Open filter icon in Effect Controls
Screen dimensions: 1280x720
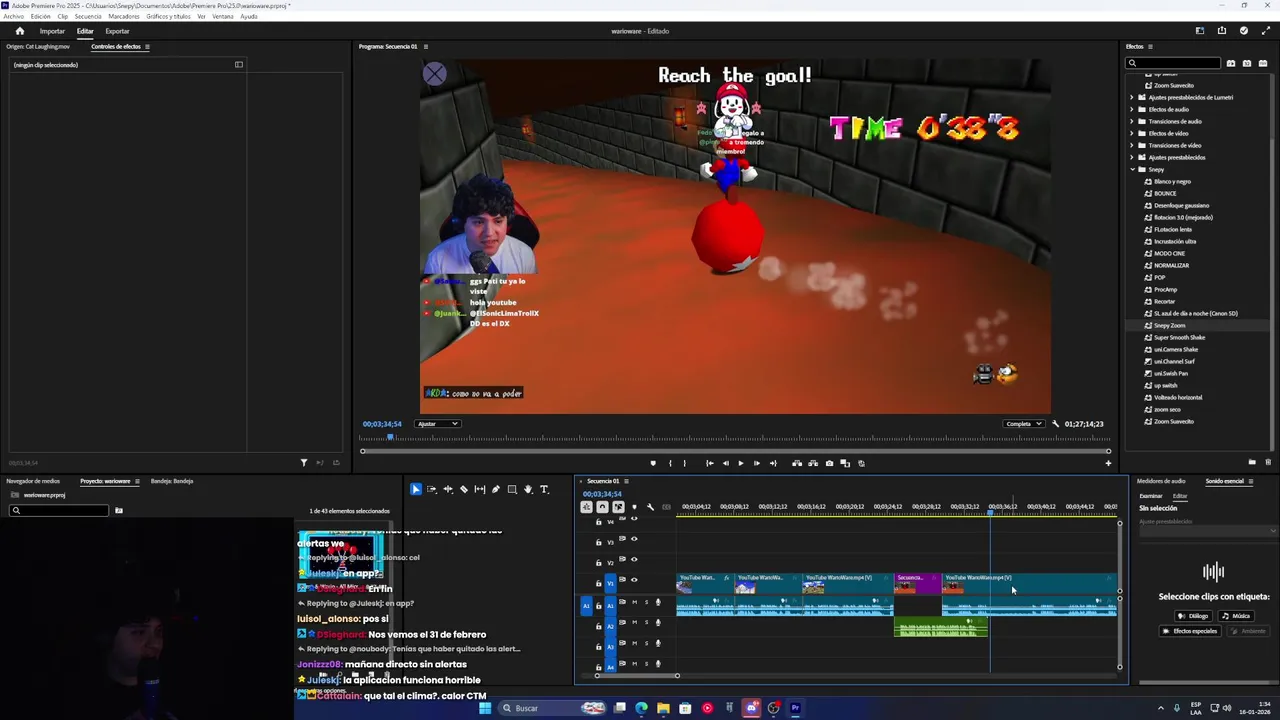click(304, 462)
